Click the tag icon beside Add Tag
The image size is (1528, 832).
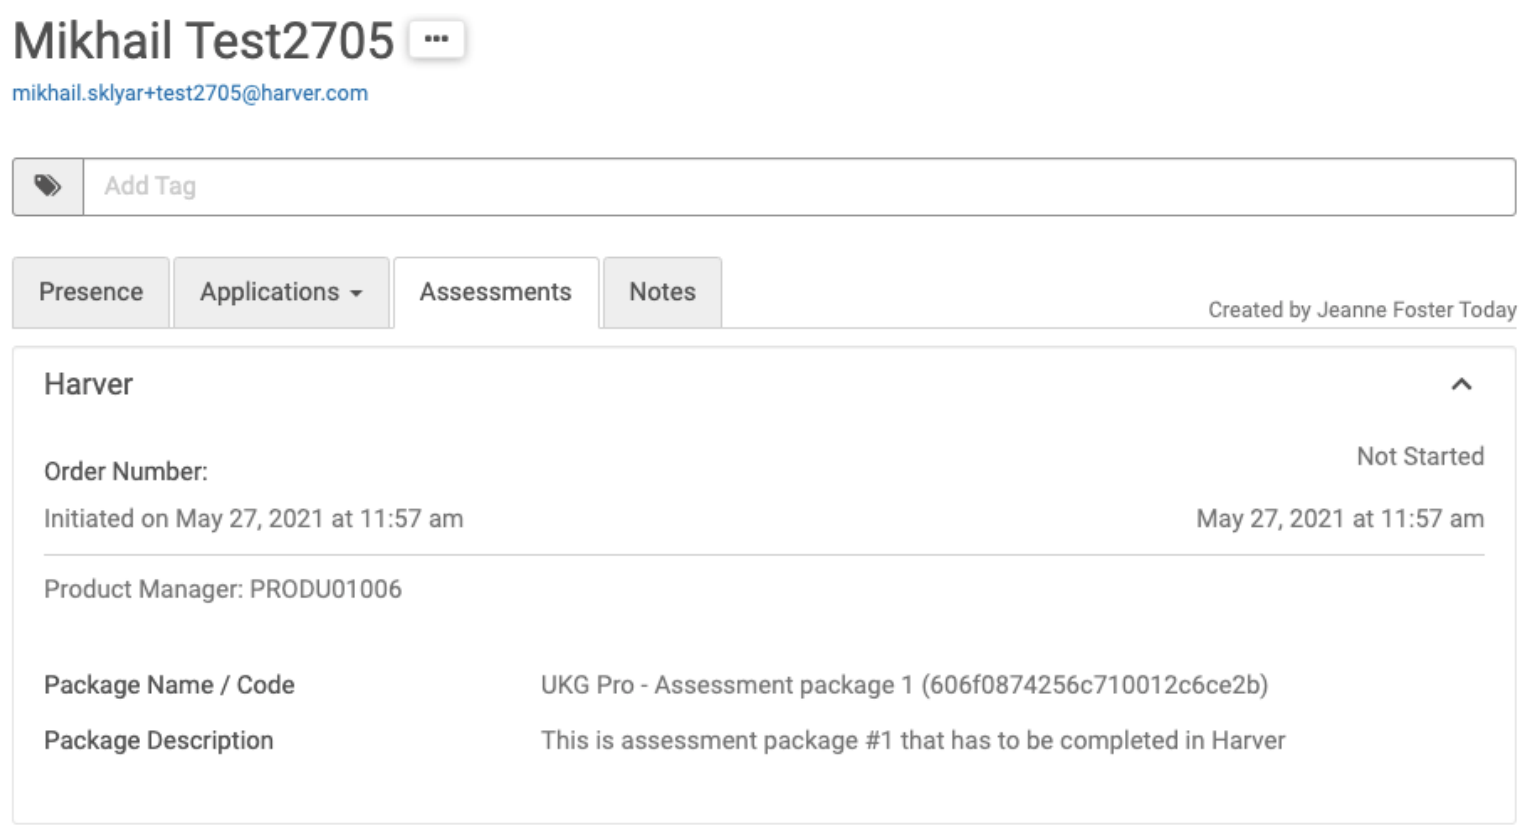[x=47, y=186]
